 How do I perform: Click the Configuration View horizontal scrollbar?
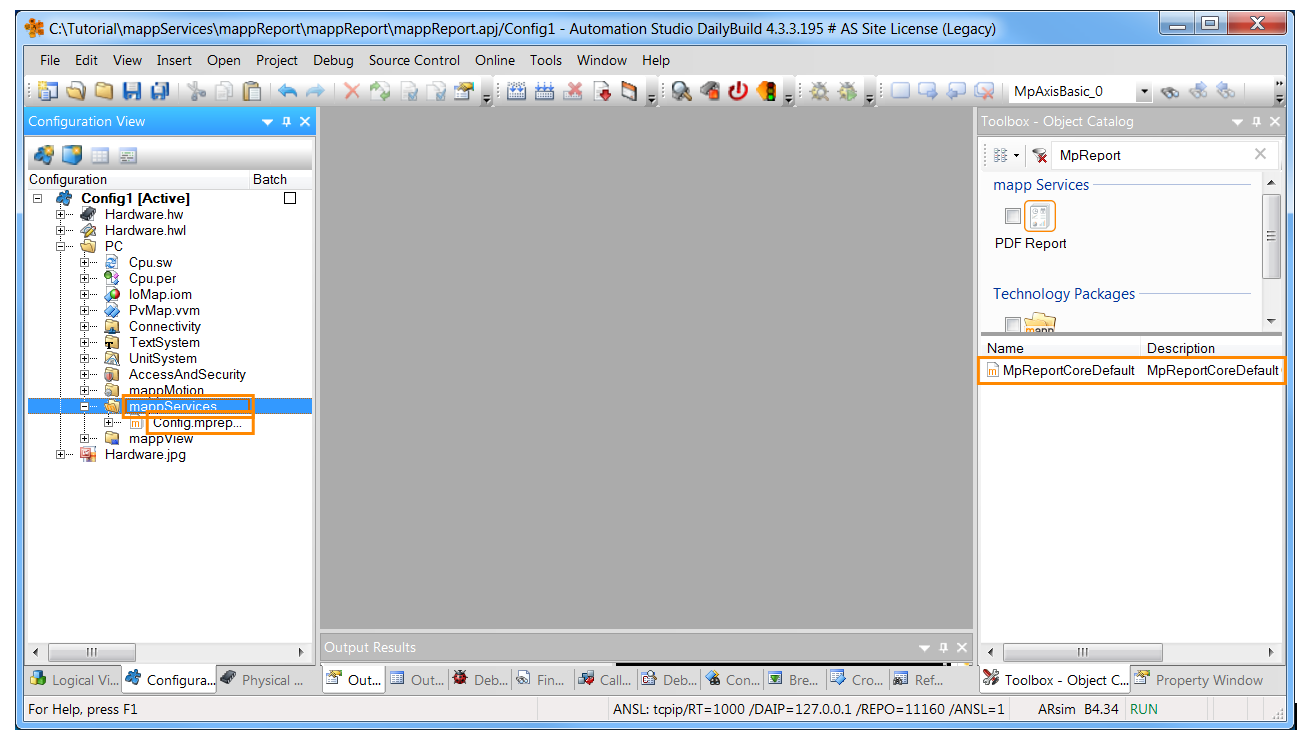click(169, 652)
